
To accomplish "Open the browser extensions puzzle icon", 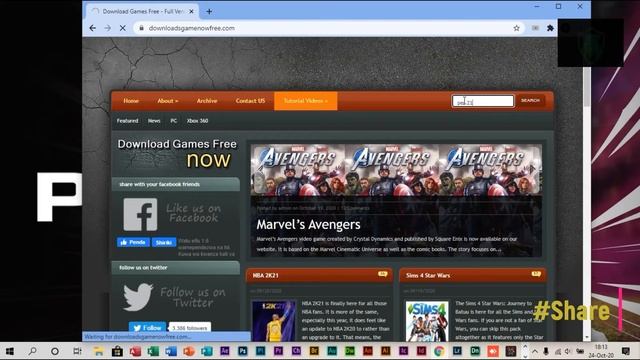I will 550,28.
